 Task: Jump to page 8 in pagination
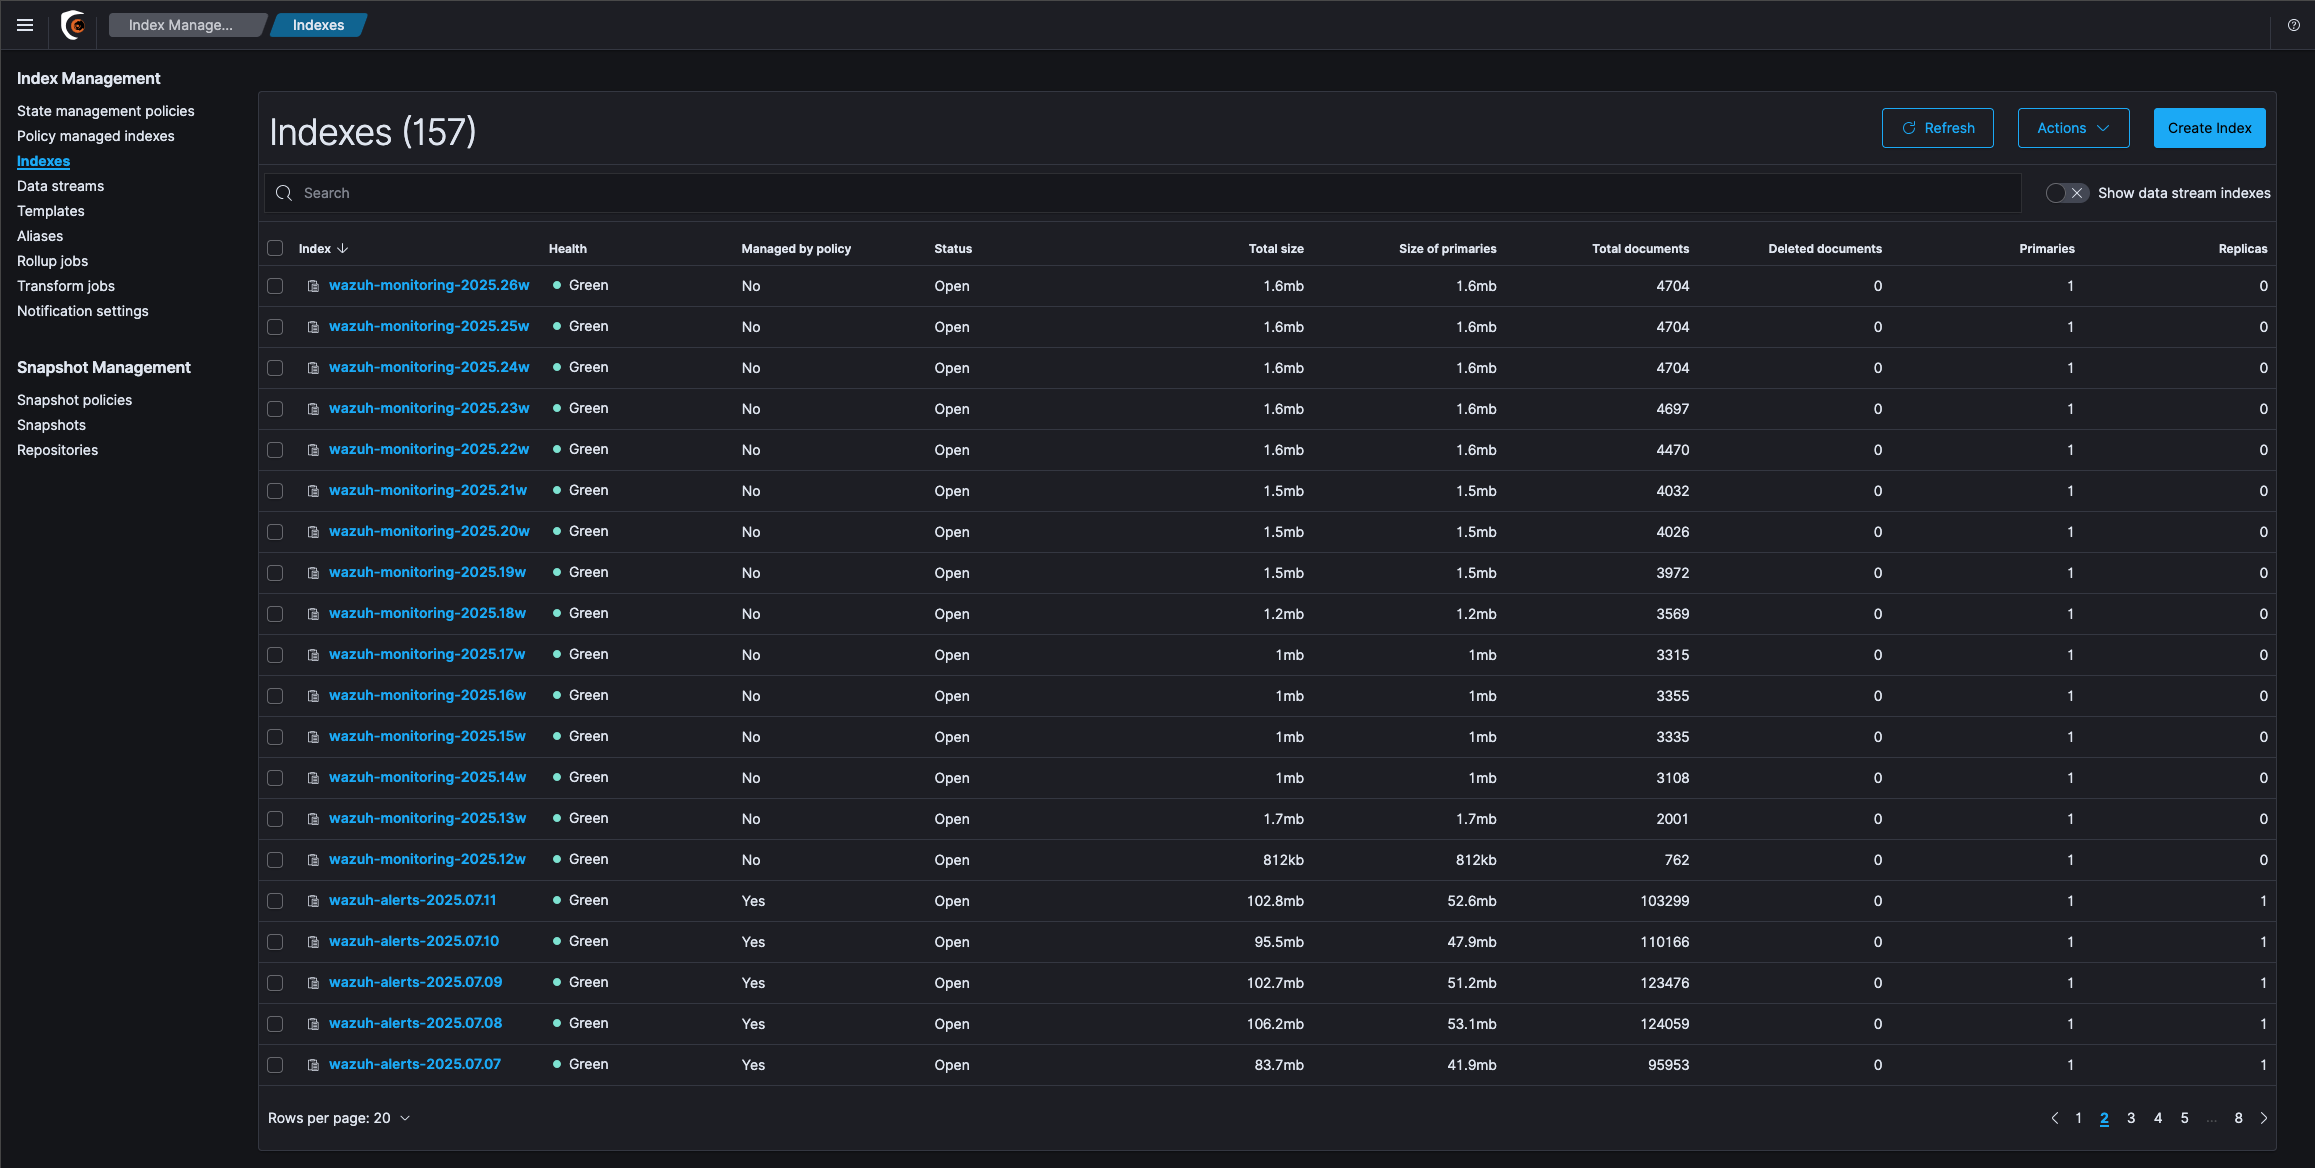[x=2238, y=1118]
